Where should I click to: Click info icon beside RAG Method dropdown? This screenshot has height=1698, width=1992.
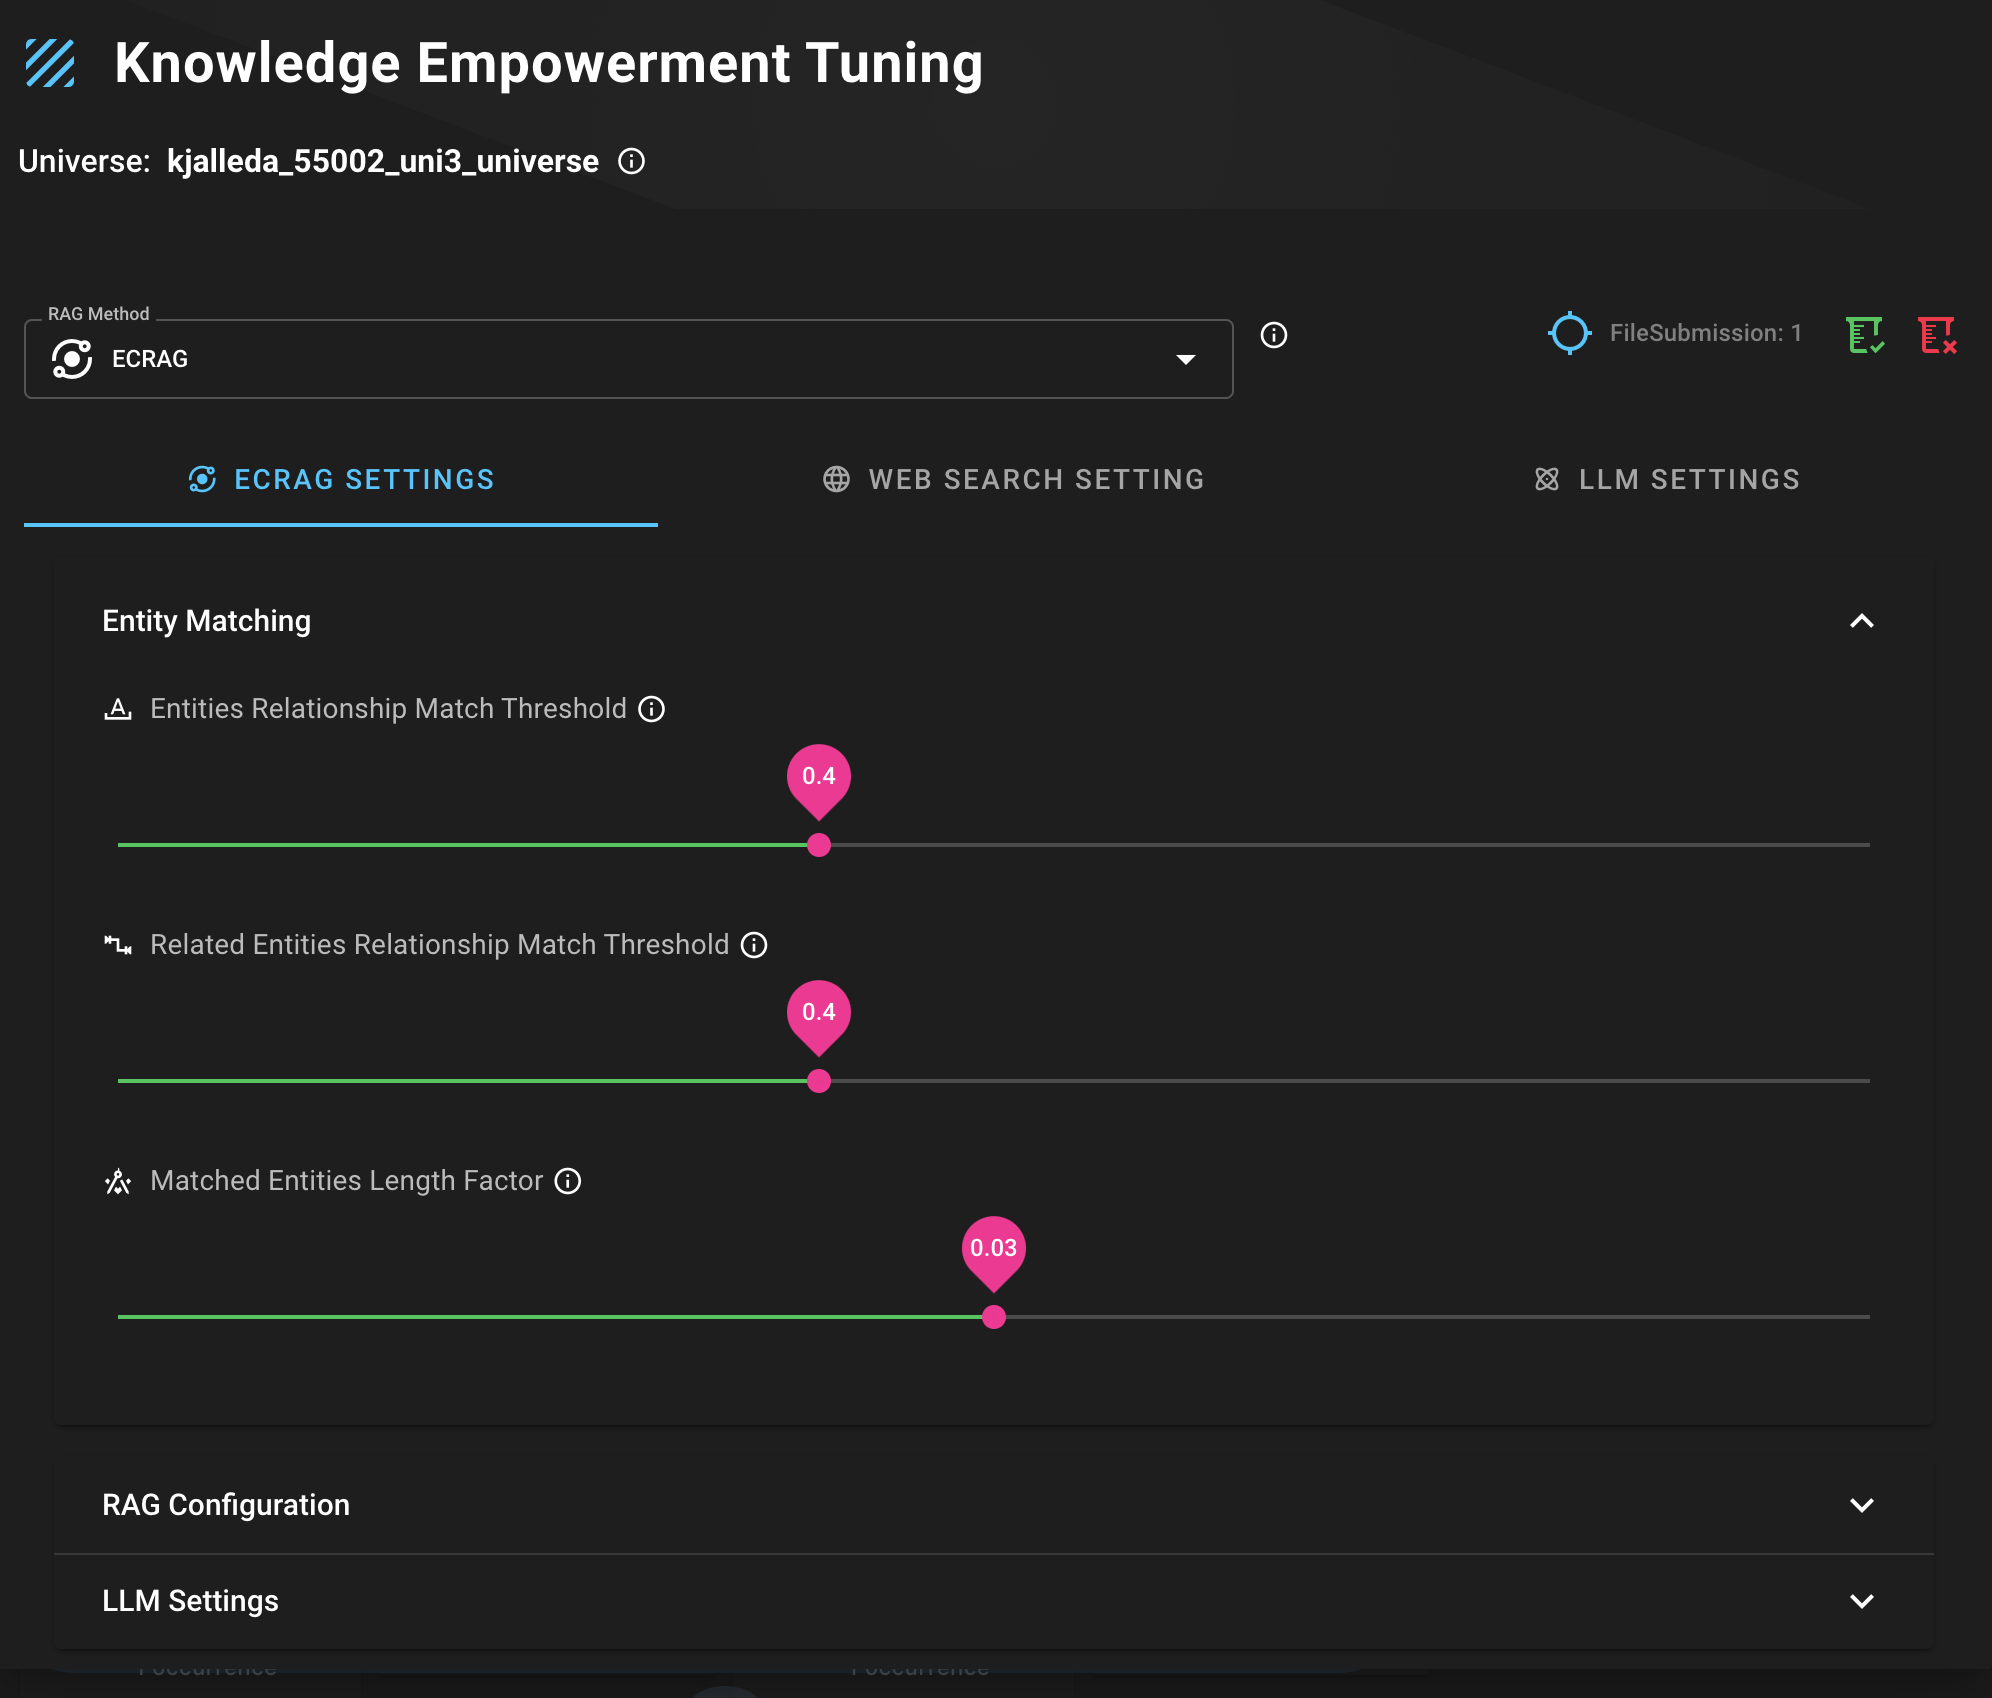click(x=1273, y=335)
